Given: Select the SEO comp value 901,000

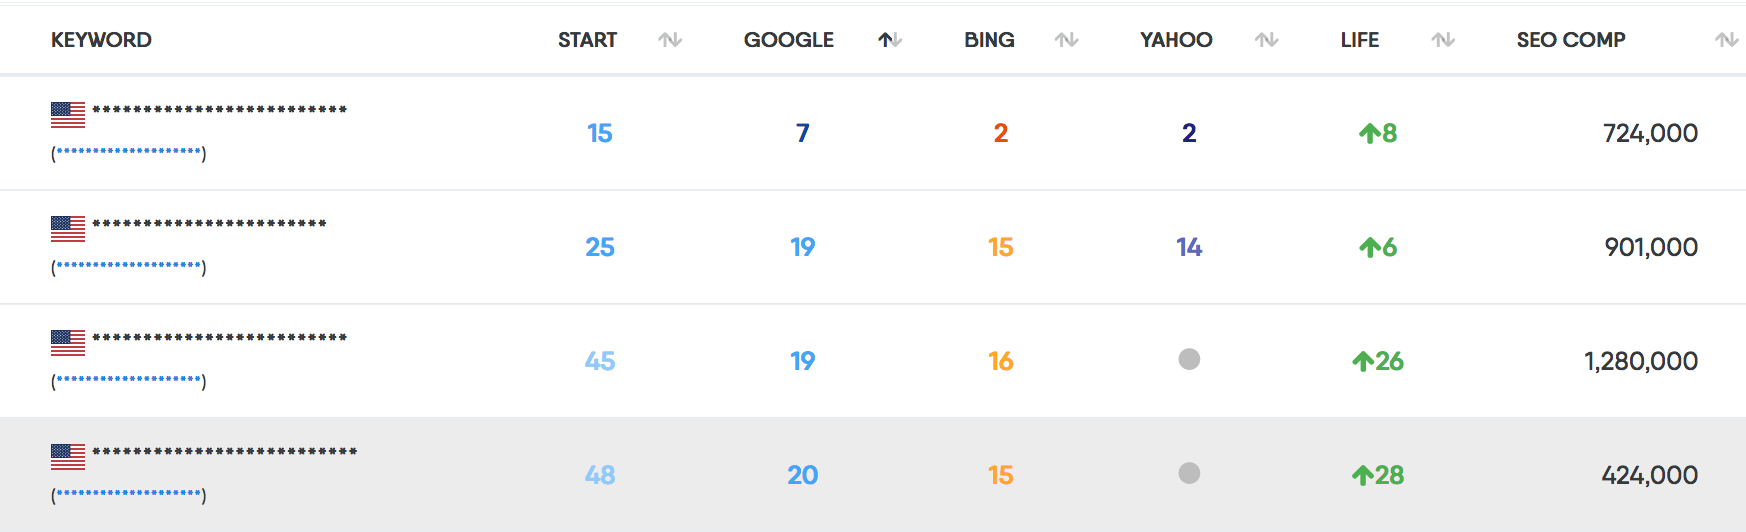Looking at the screenshot, I should [1651, 247].
